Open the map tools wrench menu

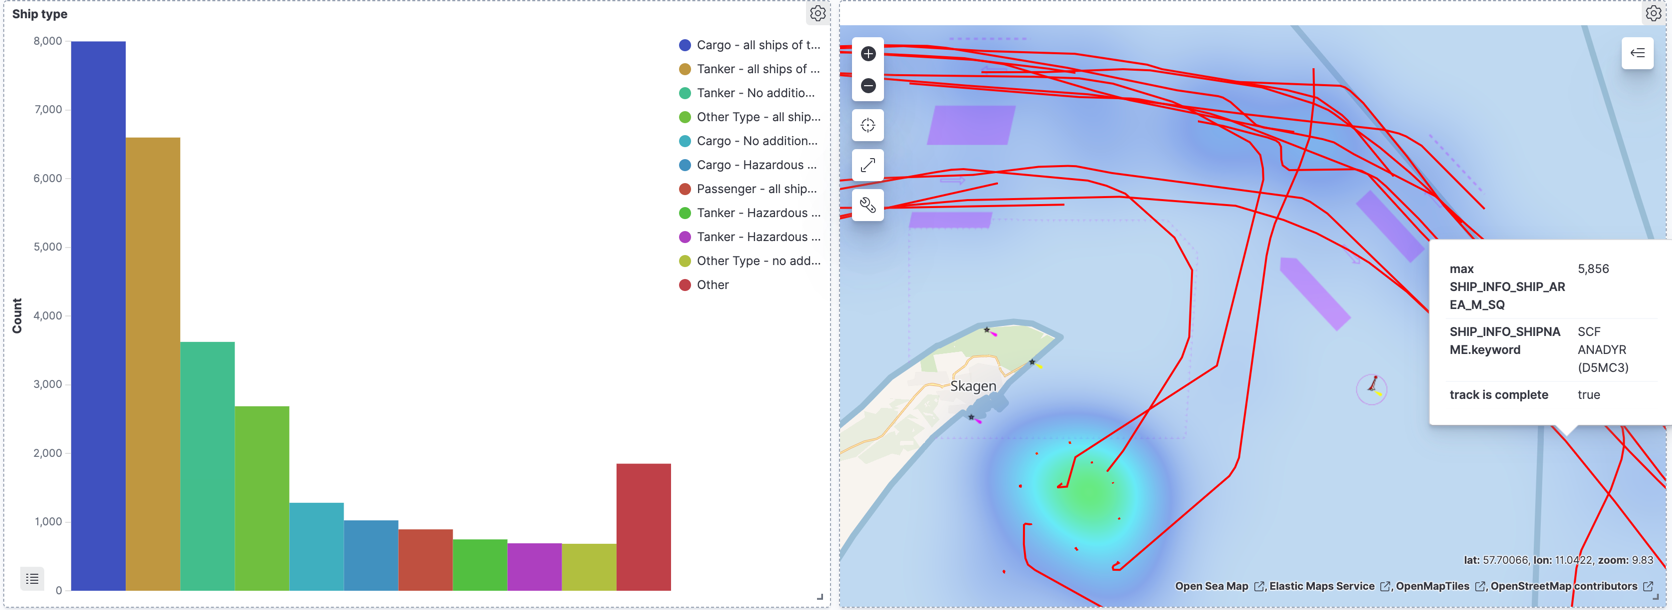[868, 205]
